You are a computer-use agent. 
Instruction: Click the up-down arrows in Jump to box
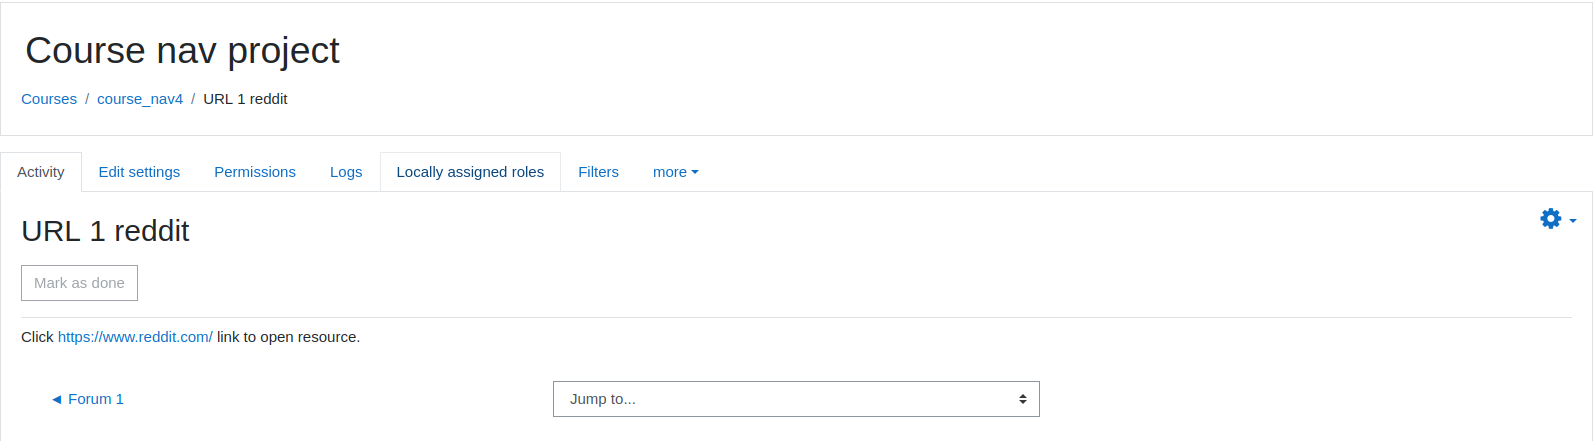point(1023,399)
